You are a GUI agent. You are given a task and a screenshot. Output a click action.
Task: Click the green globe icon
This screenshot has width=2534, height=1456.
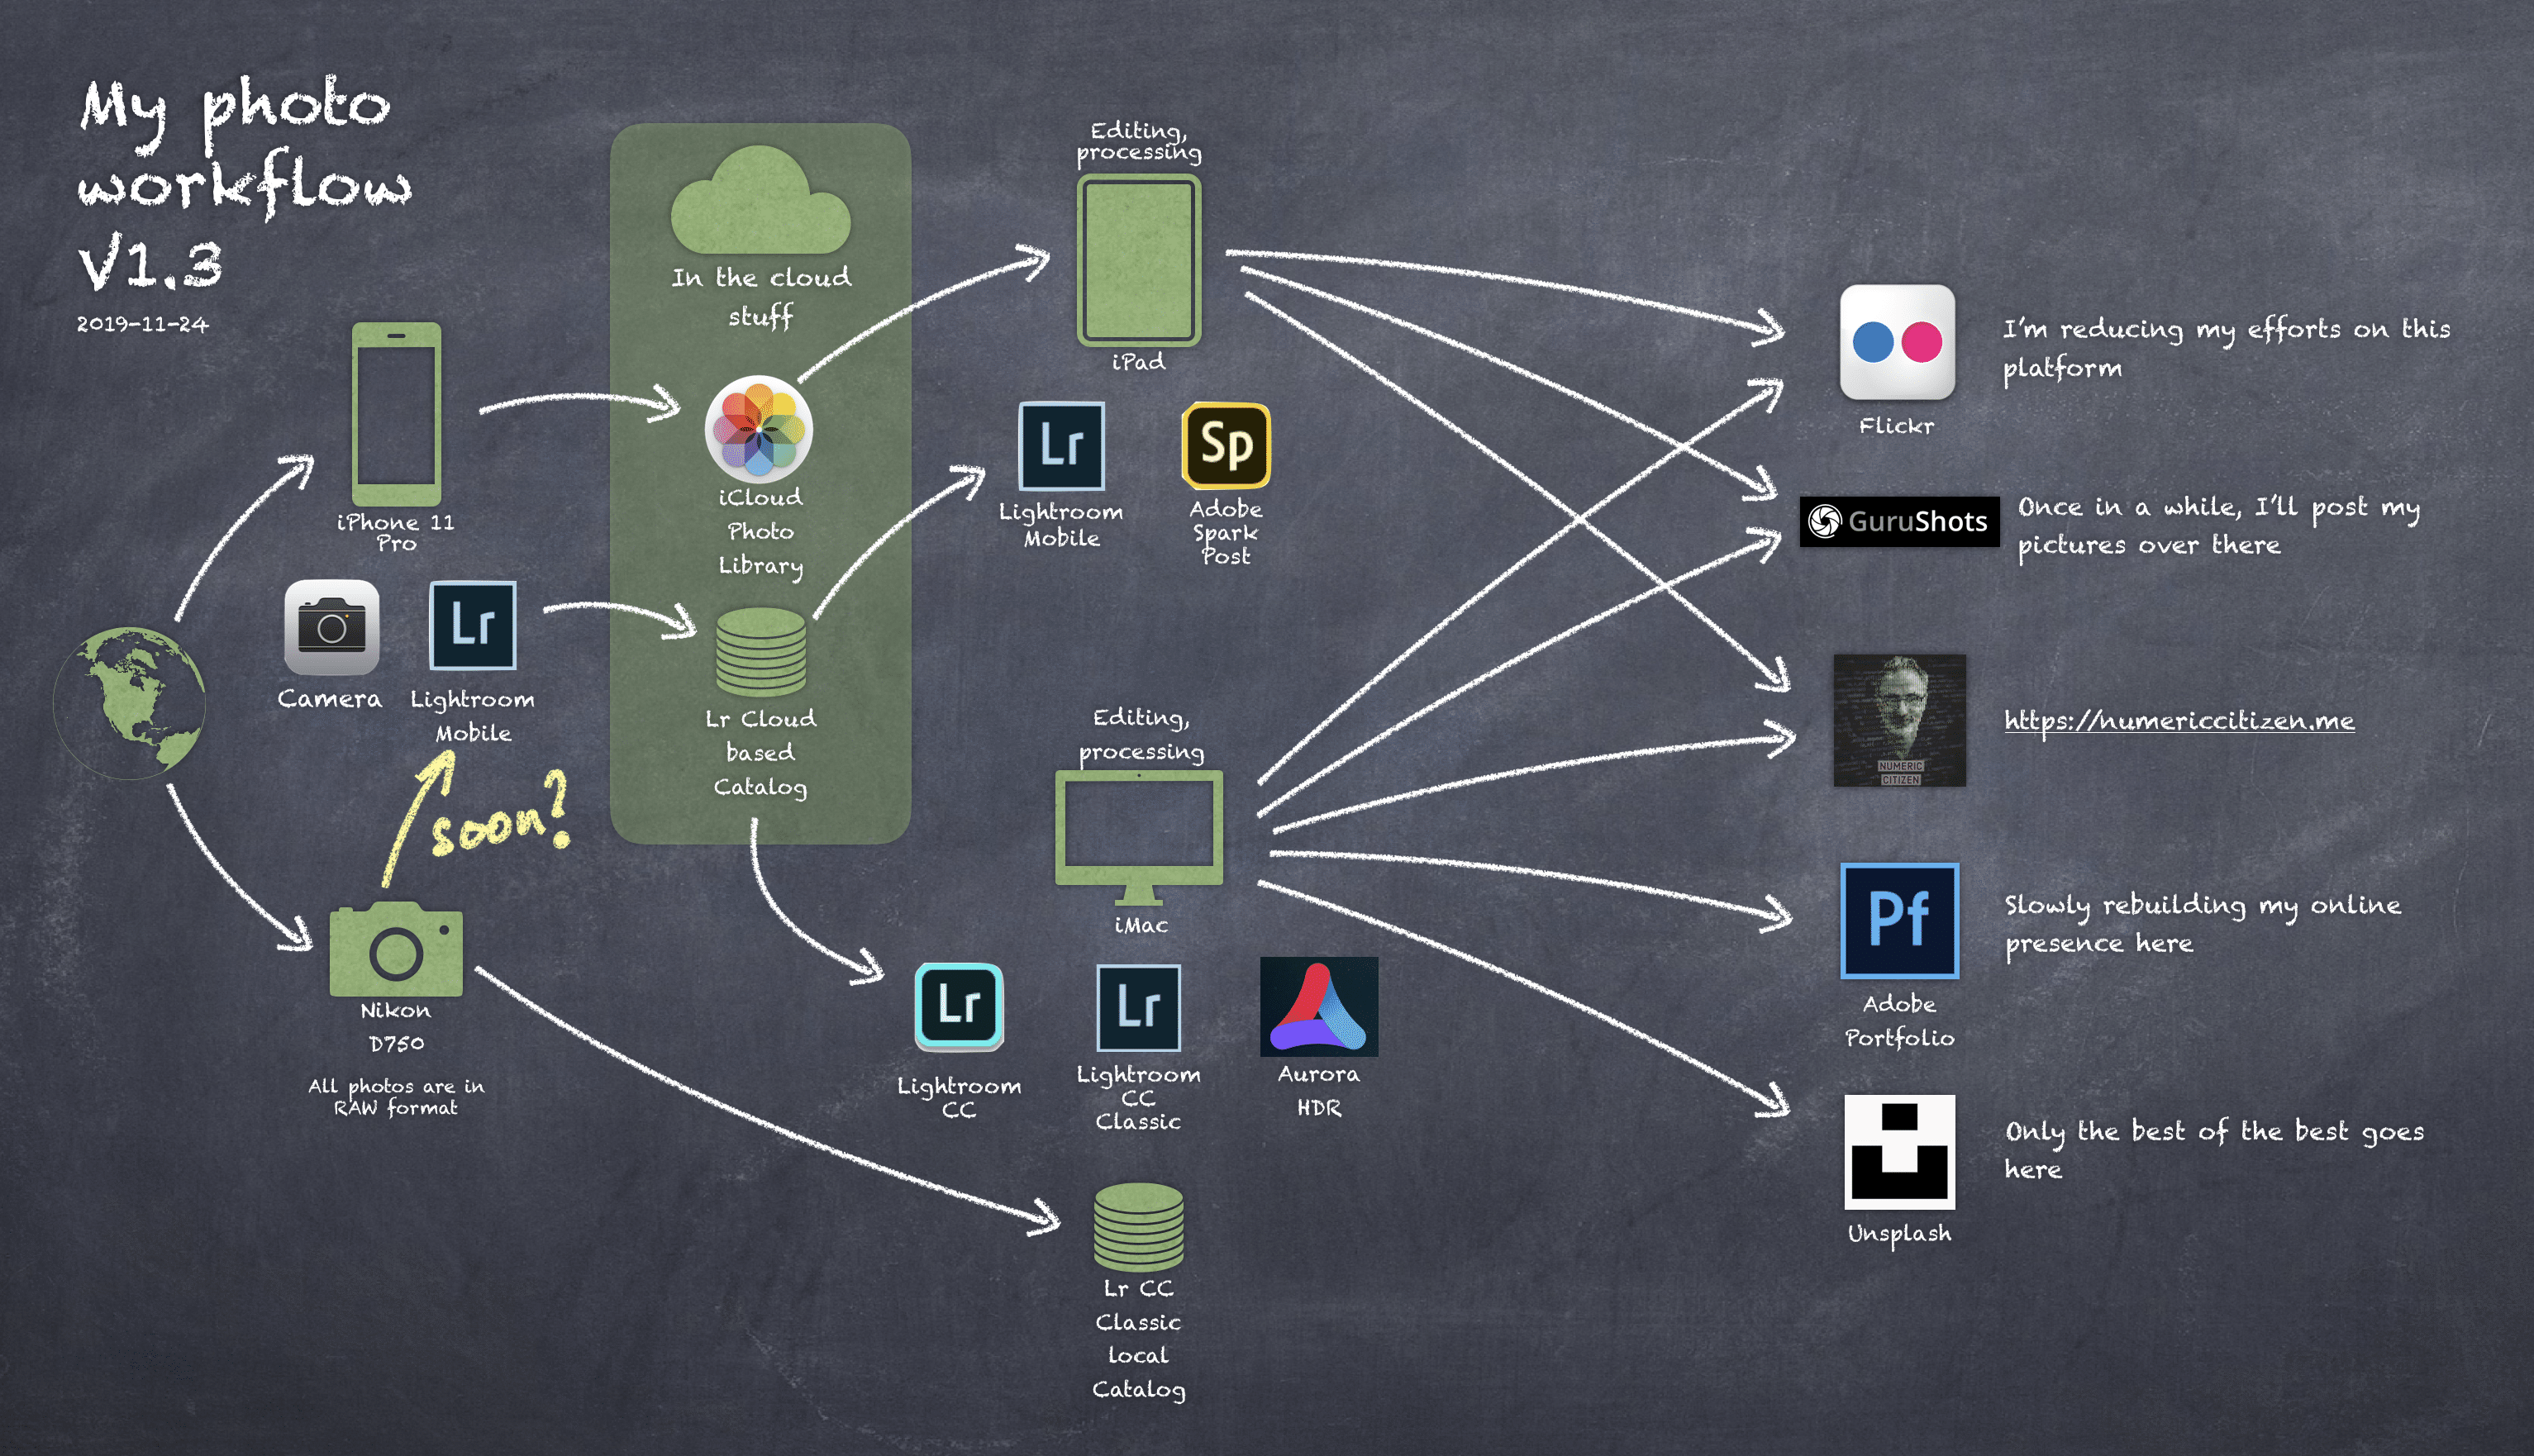point(128,705)
